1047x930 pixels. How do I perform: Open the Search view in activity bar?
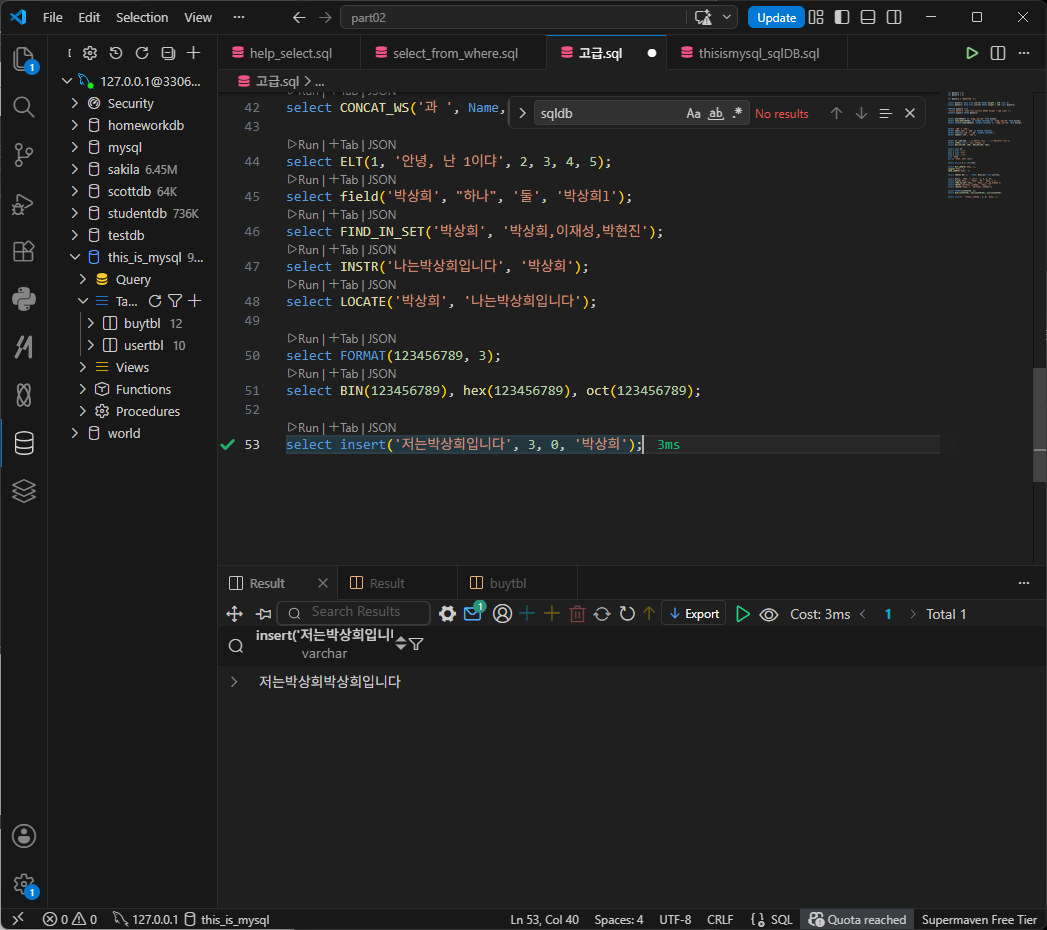point(24,107)
